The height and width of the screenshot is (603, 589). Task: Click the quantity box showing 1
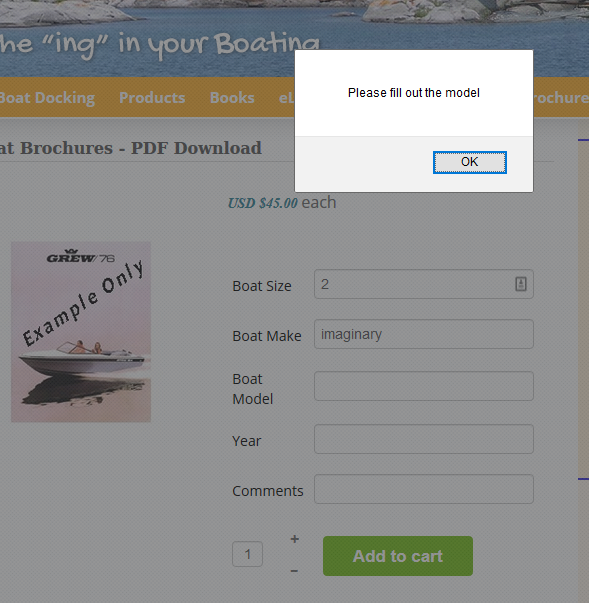click(248, 554)
